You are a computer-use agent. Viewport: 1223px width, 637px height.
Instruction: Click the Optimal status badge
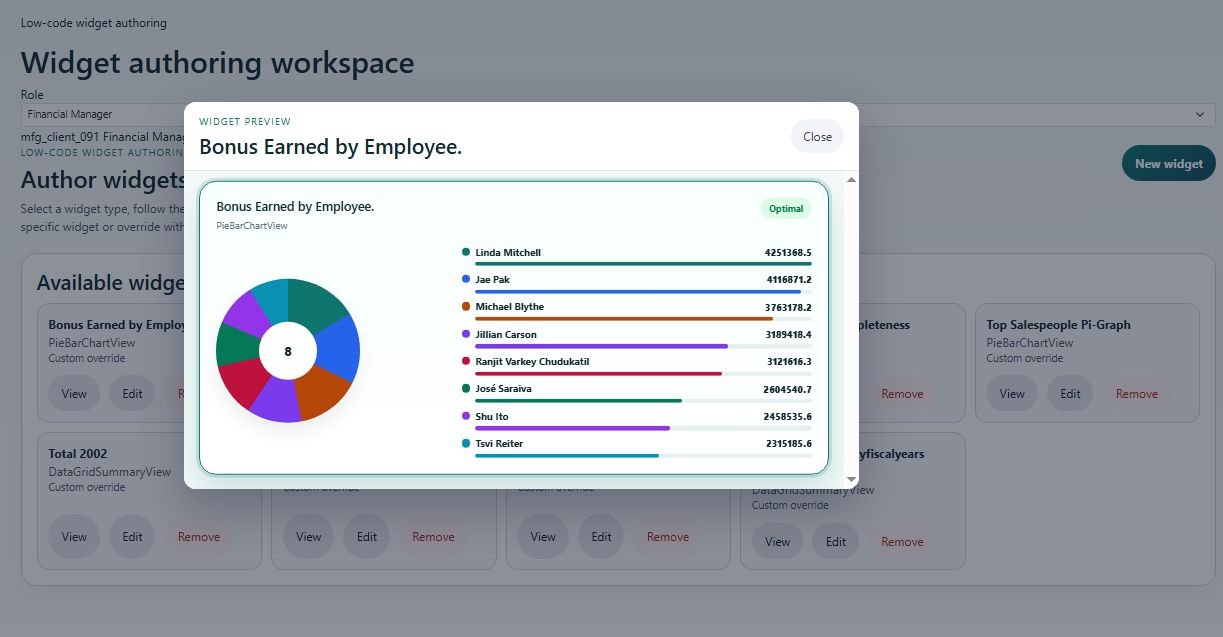786,208
